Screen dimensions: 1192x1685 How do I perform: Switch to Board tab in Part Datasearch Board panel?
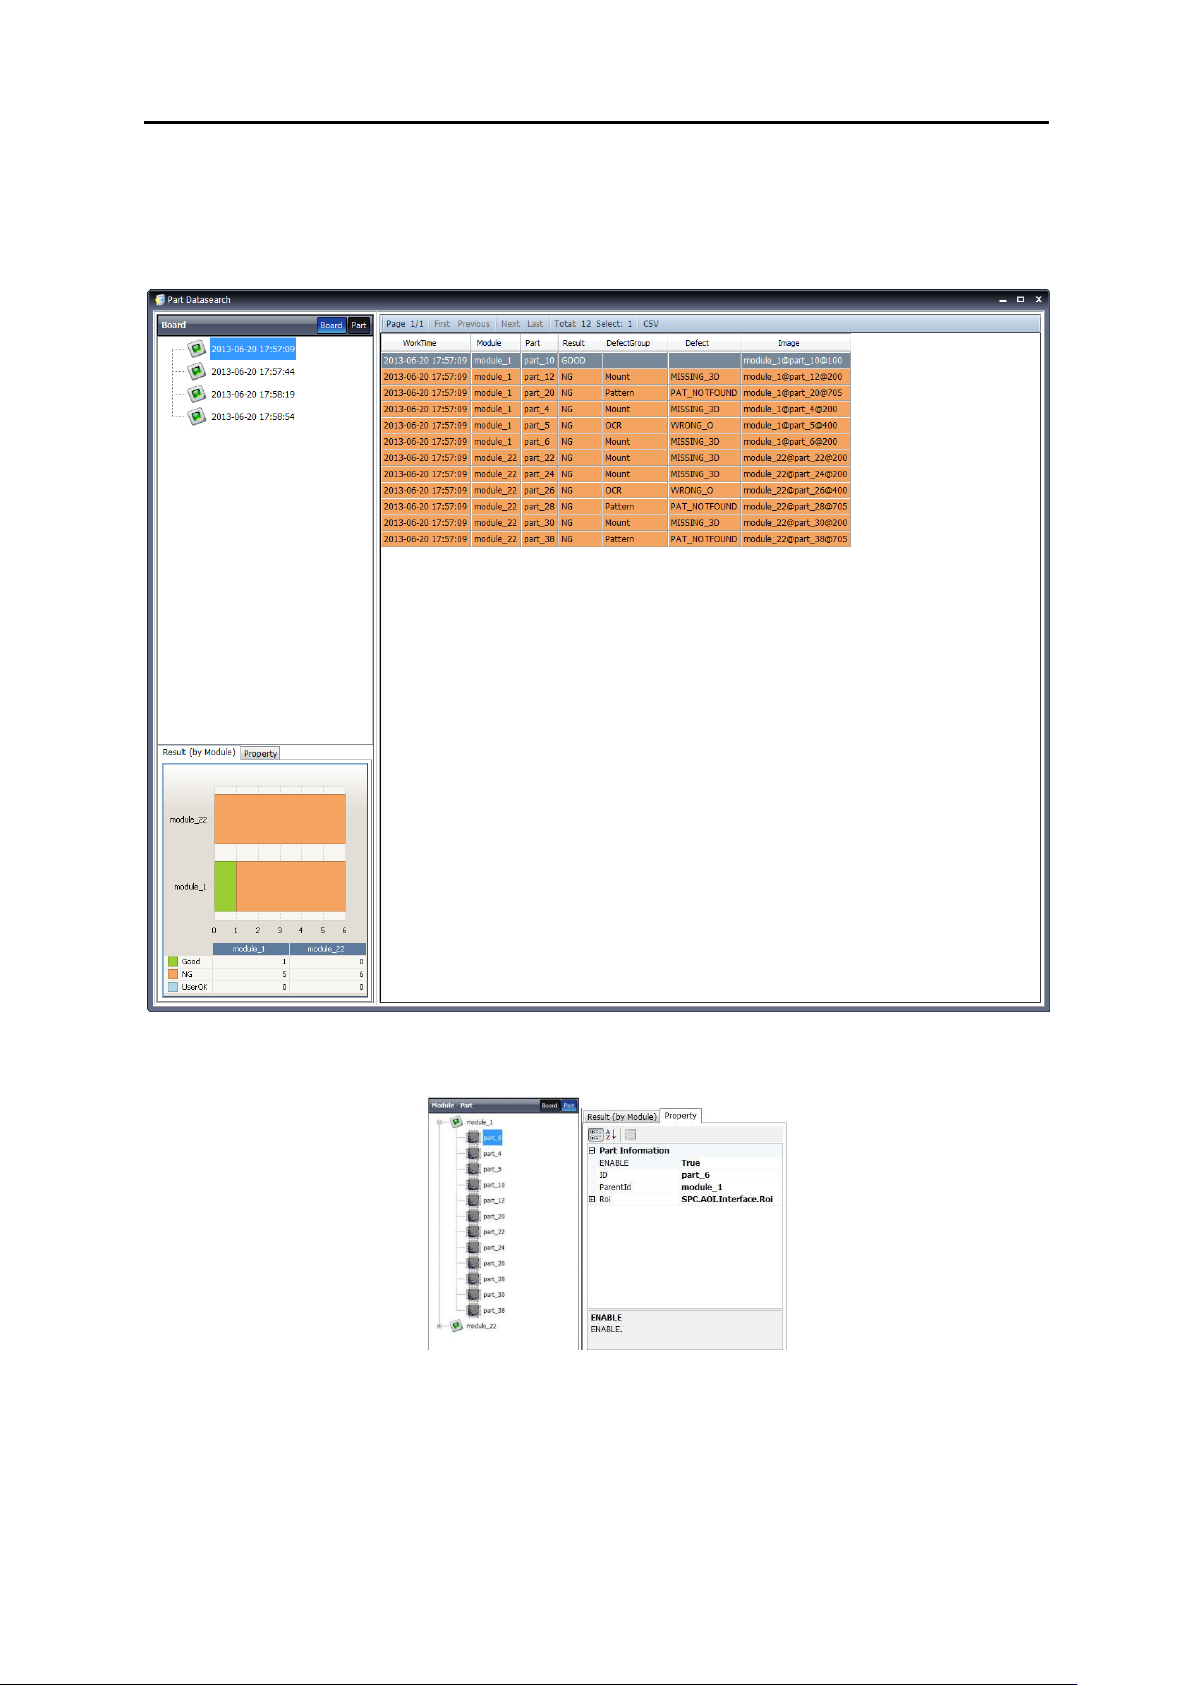(331, 325)
